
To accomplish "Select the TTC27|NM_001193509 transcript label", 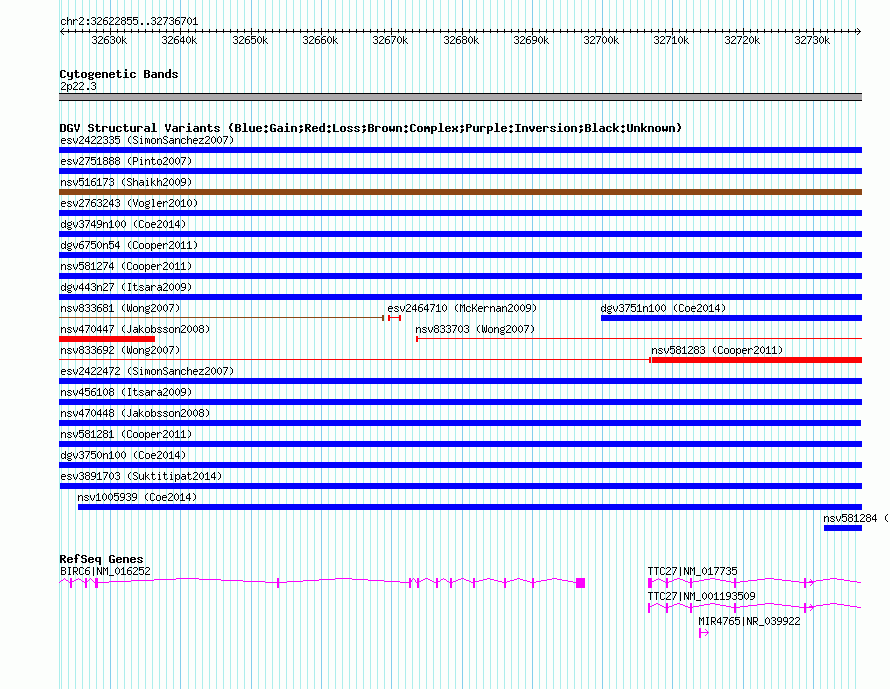I will (702, 596).
